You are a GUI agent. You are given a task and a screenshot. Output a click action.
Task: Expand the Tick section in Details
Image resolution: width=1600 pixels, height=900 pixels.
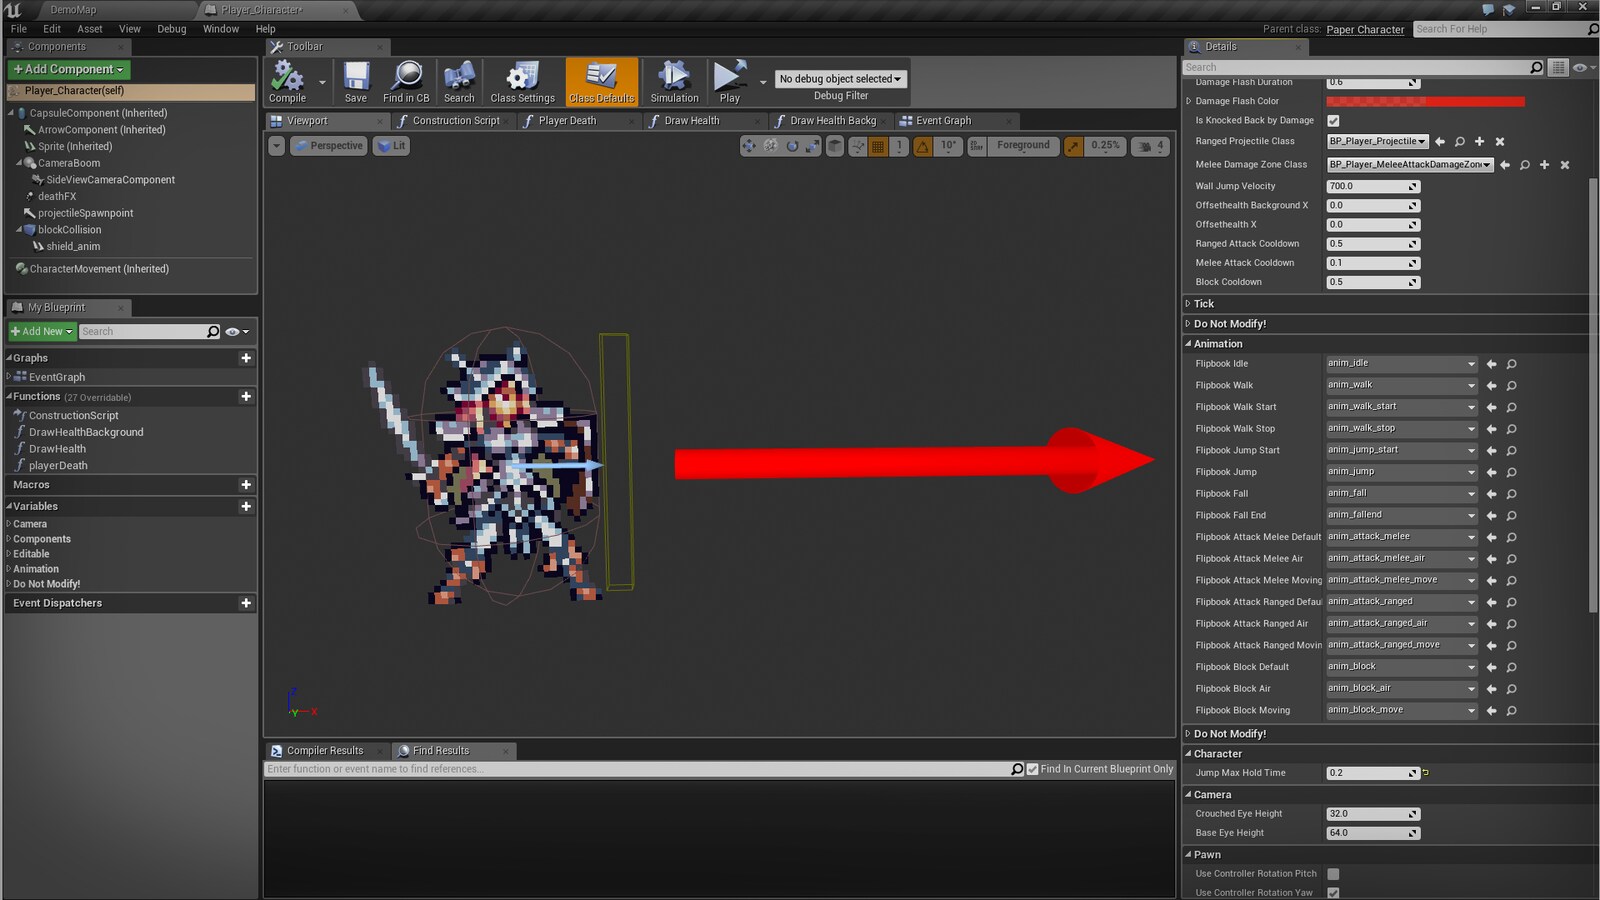click(x=1204, y=304)
